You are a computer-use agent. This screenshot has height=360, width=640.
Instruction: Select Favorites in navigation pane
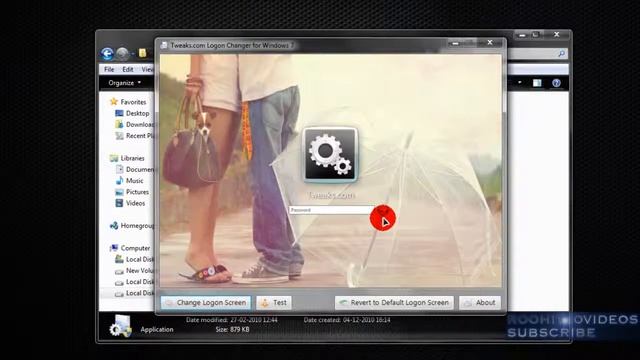(133, 102)
